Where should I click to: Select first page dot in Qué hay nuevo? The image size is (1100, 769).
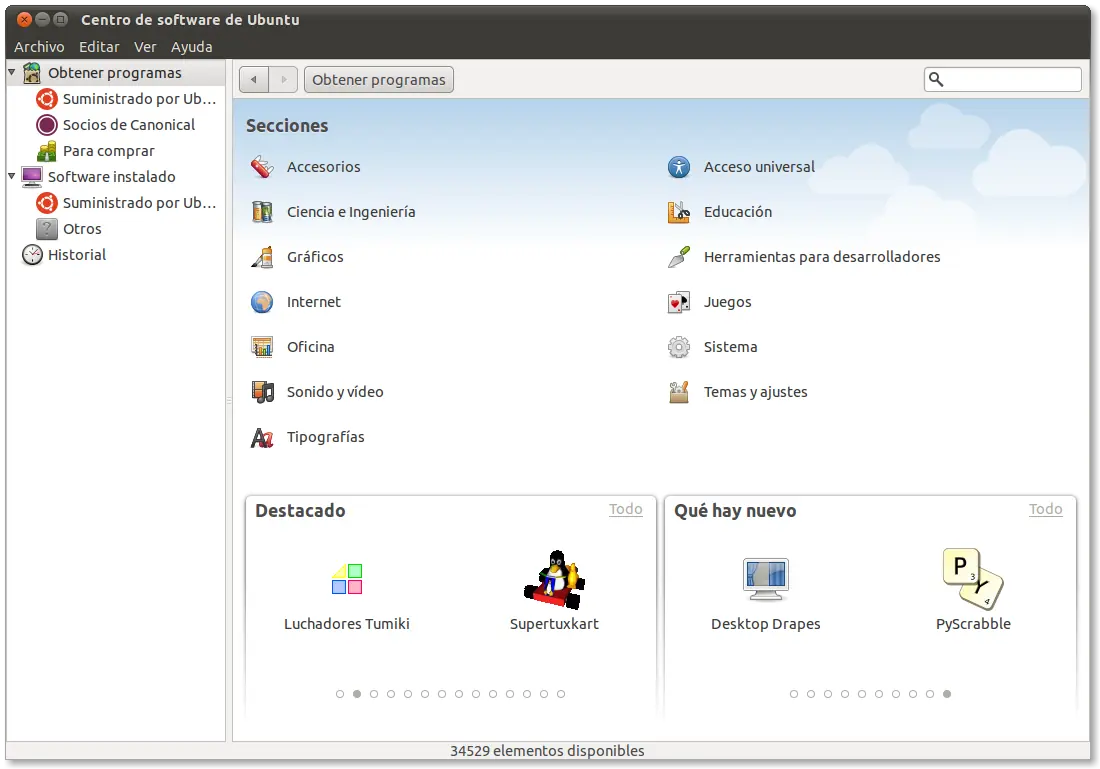[793, 694]
